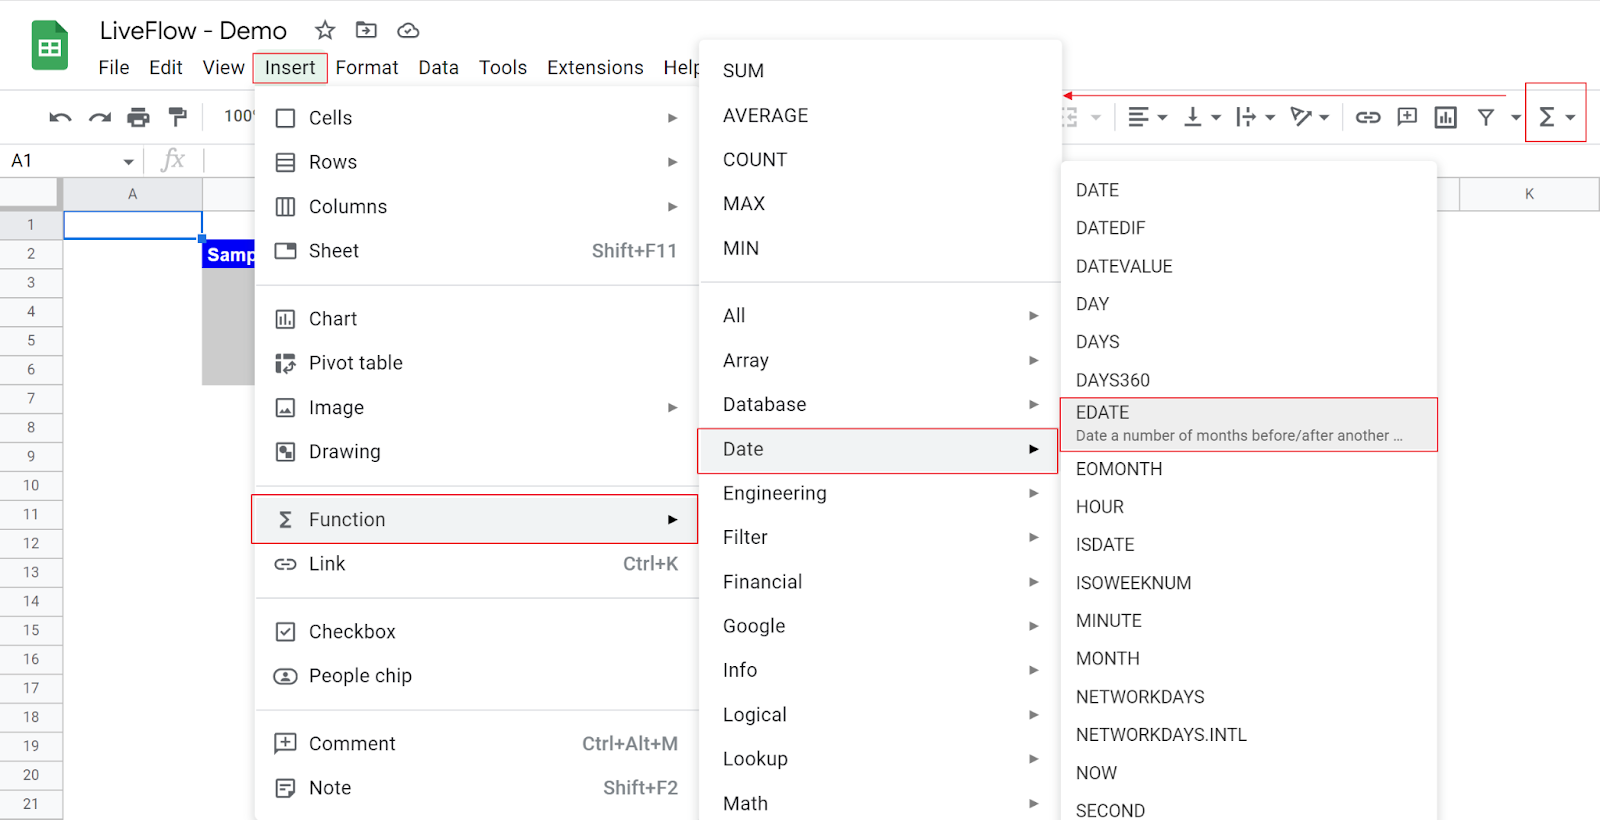1600x820 pixels.
Task: Click the print icon
Action: [138, 117]
